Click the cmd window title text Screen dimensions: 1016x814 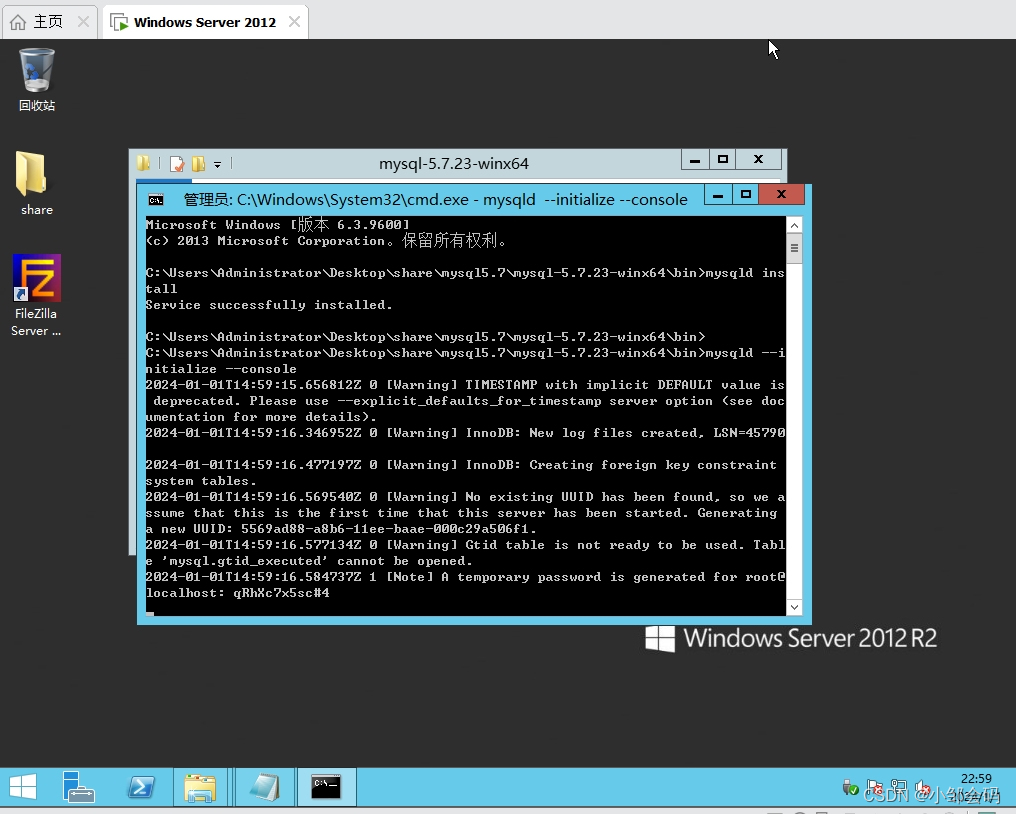pos(435,200)
